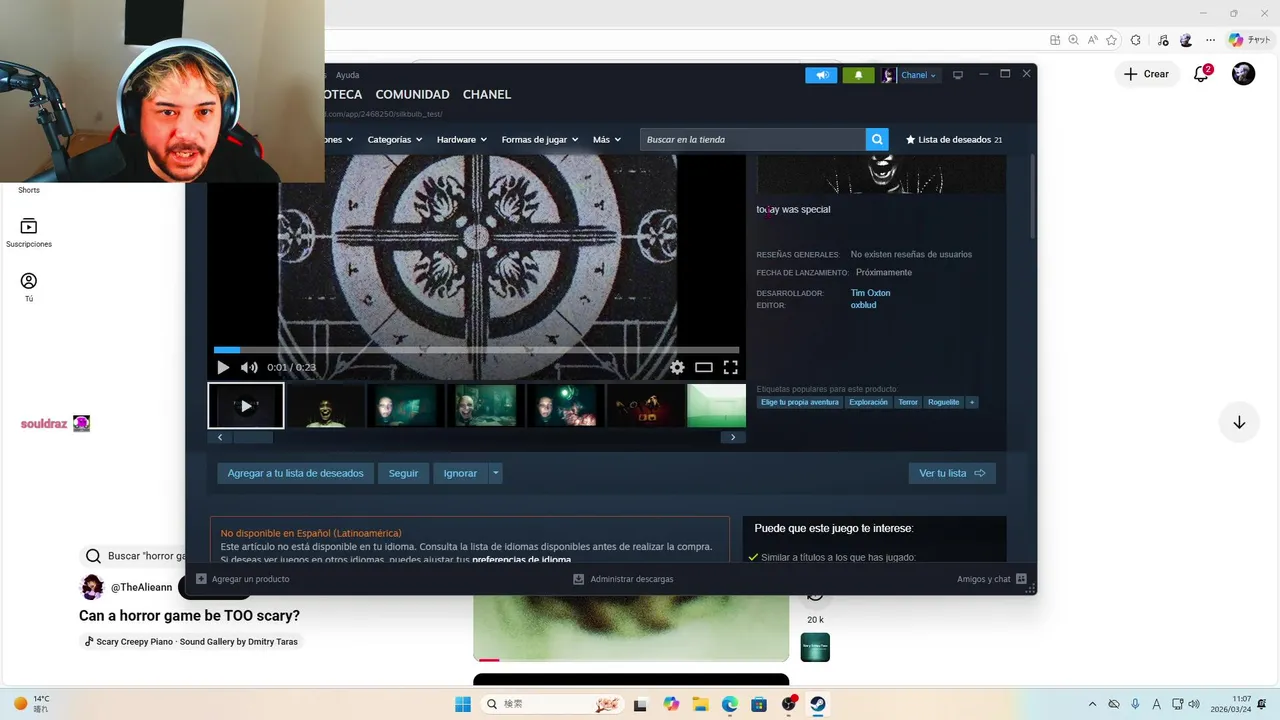
Task: Click the YouTube Crear button
Action: (x=1146, y=74)
